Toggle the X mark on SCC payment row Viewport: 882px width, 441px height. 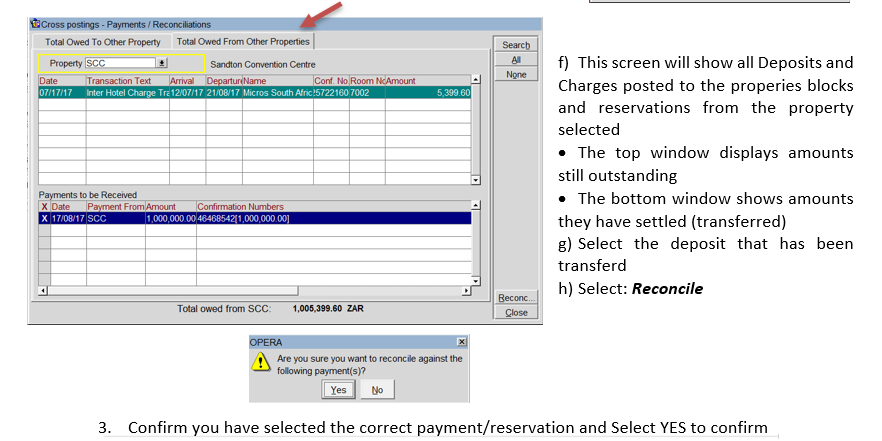44,218
